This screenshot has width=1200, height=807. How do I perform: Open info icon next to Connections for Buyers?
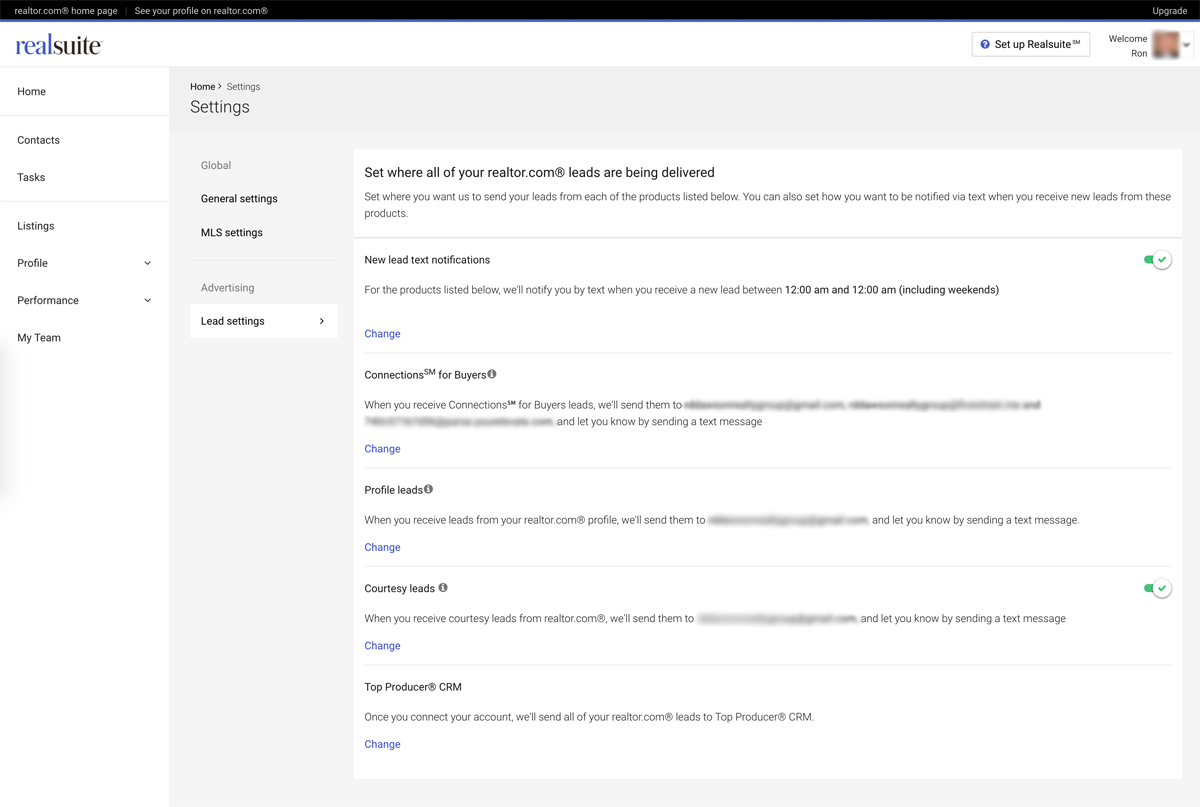tap(492, 374)
